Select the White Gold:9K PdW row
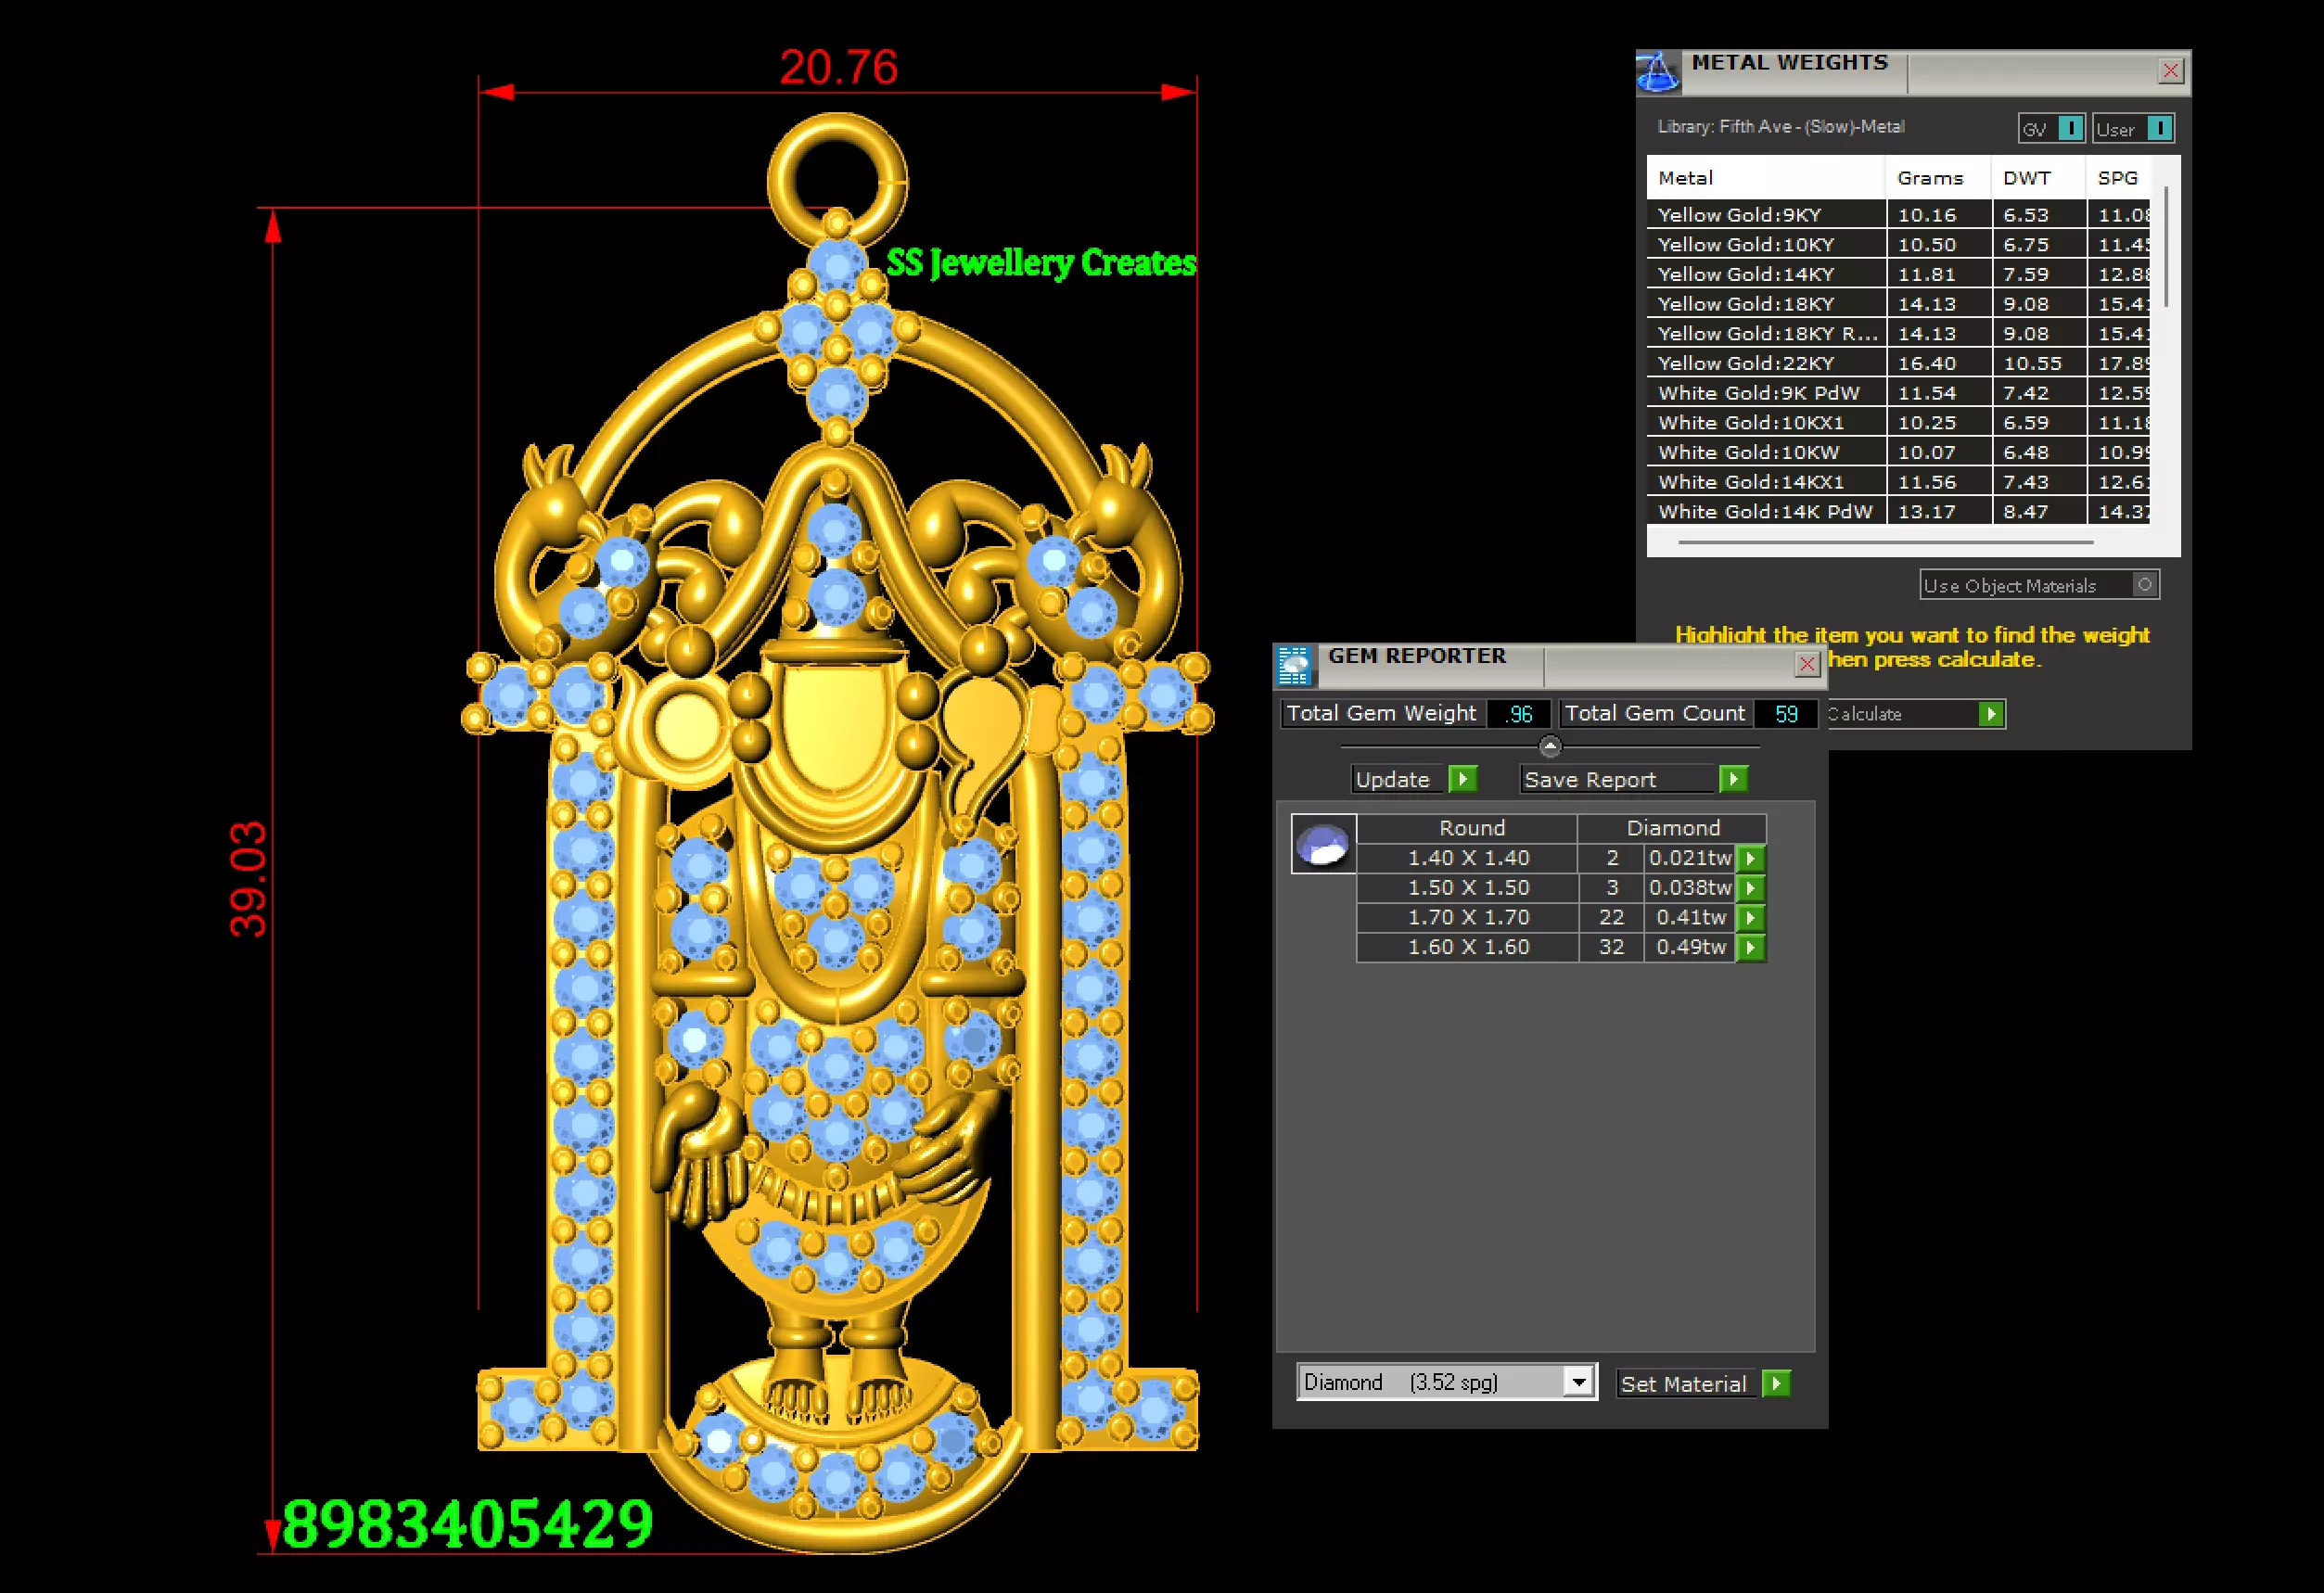This screenshot has width=2324, height=1593. pos(1898,393)
